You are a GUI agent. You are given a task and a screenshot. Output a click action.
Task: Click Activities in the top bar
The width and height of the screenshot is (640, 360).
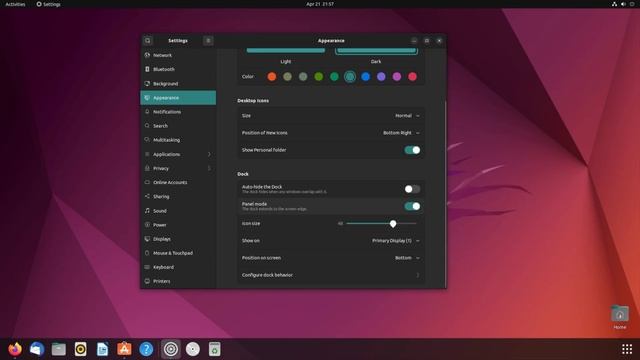click(x=15, y=4)
